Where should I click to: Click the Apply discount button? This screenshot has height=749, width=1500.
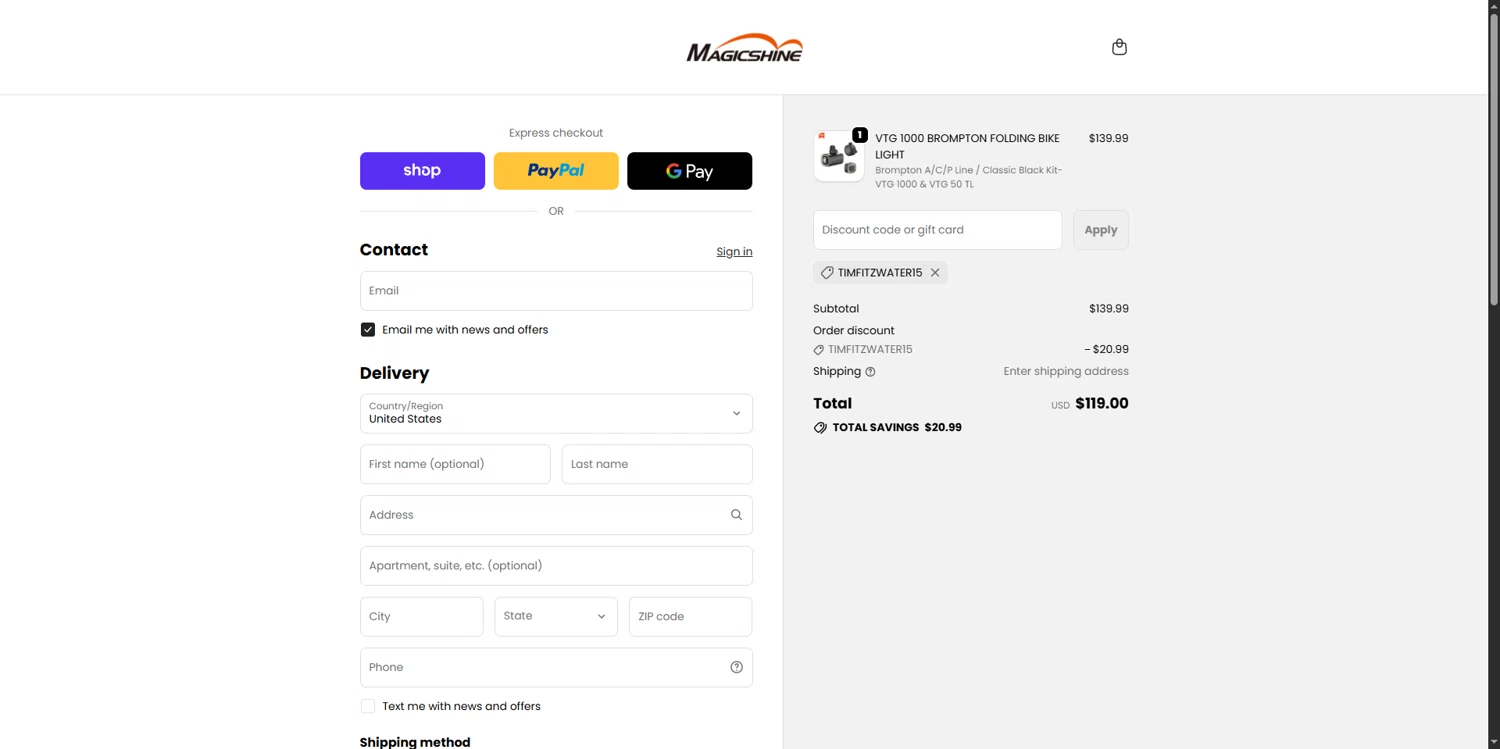1101,230
